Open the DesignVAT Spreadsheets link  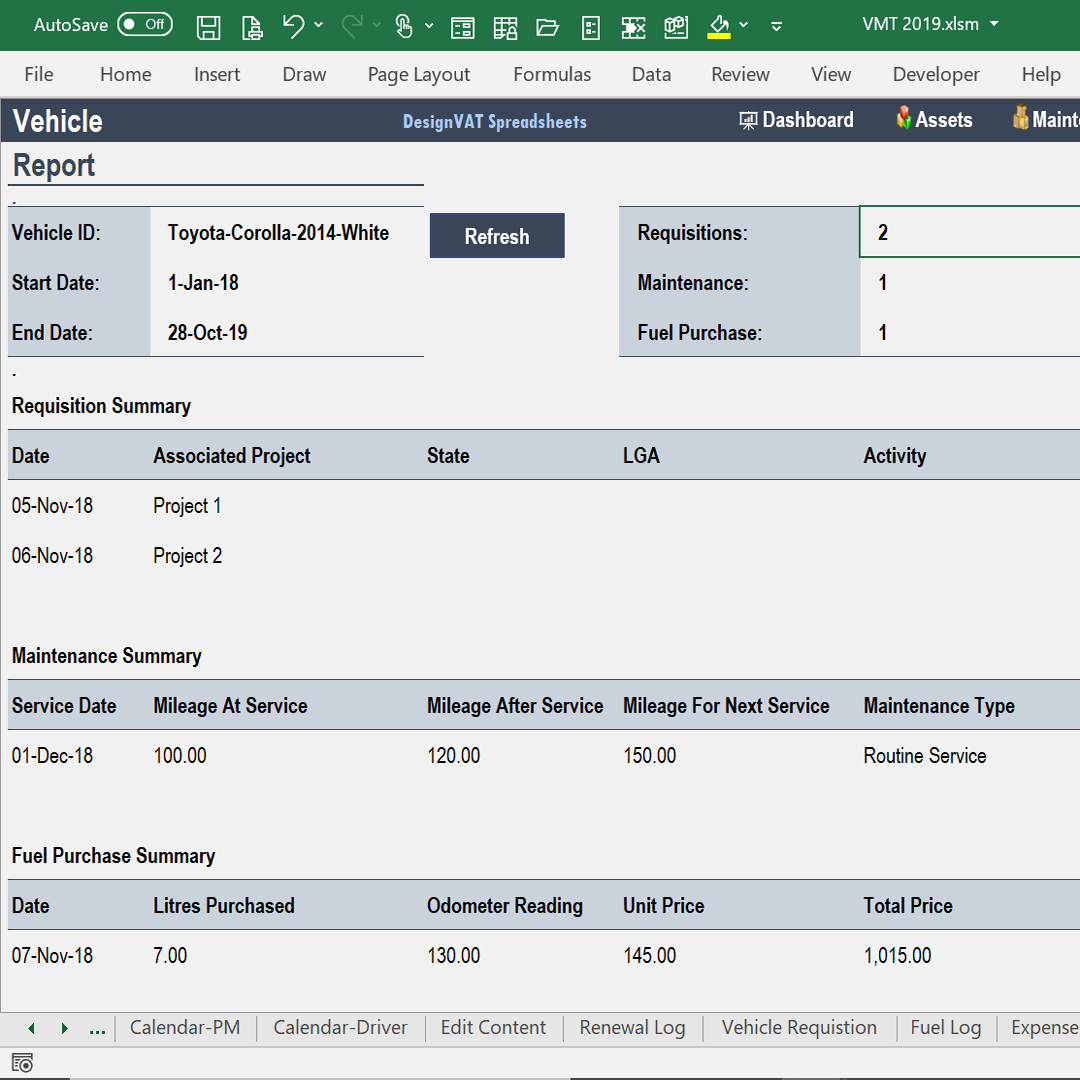pyautogui.click(x=494, y=121)
